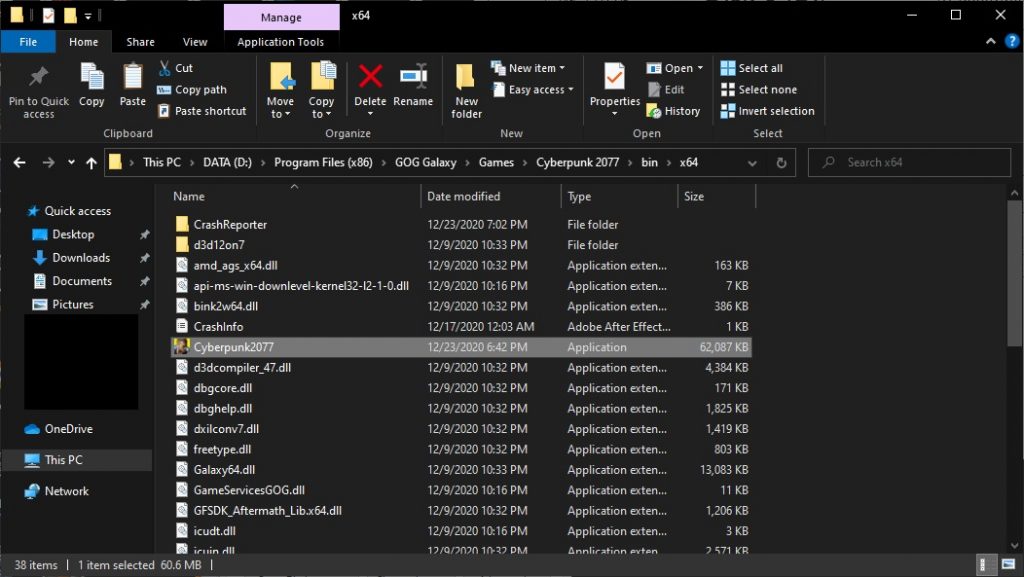
Task: Refresh the x64 folder view
Action: pyautogui.click(x=781, y=163)
